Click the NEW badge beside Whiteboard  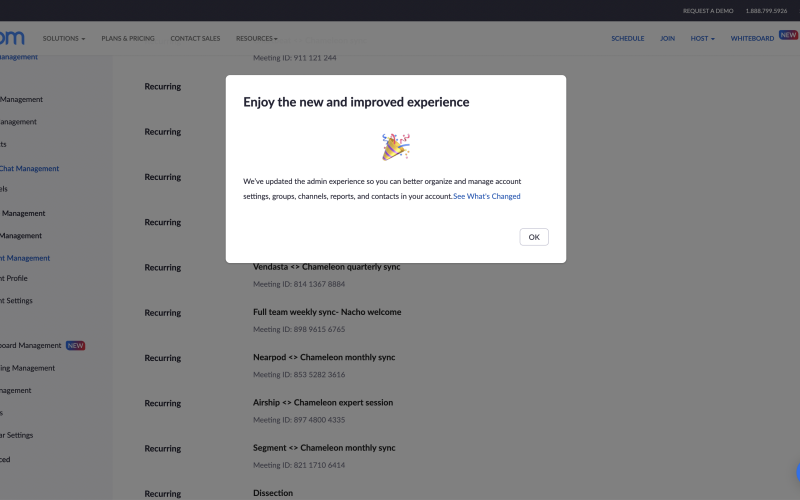[788, 36]
